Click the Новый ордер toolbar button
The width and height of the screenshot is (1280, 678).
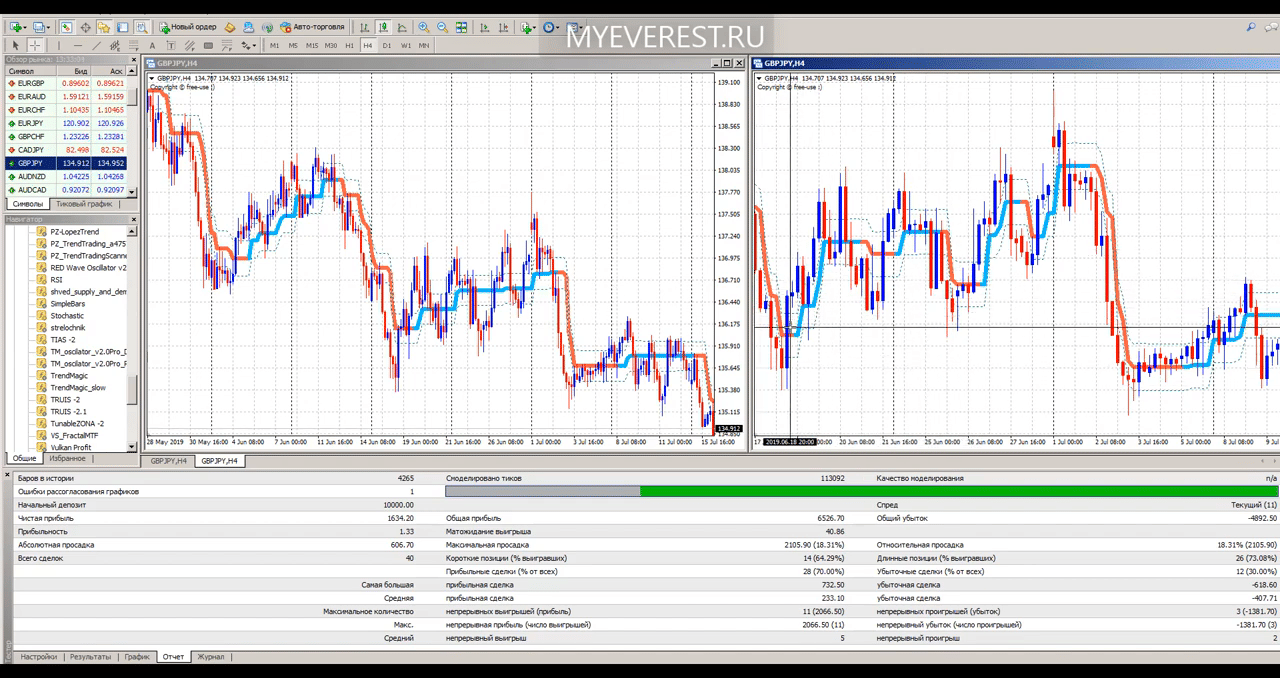[188, 27]
